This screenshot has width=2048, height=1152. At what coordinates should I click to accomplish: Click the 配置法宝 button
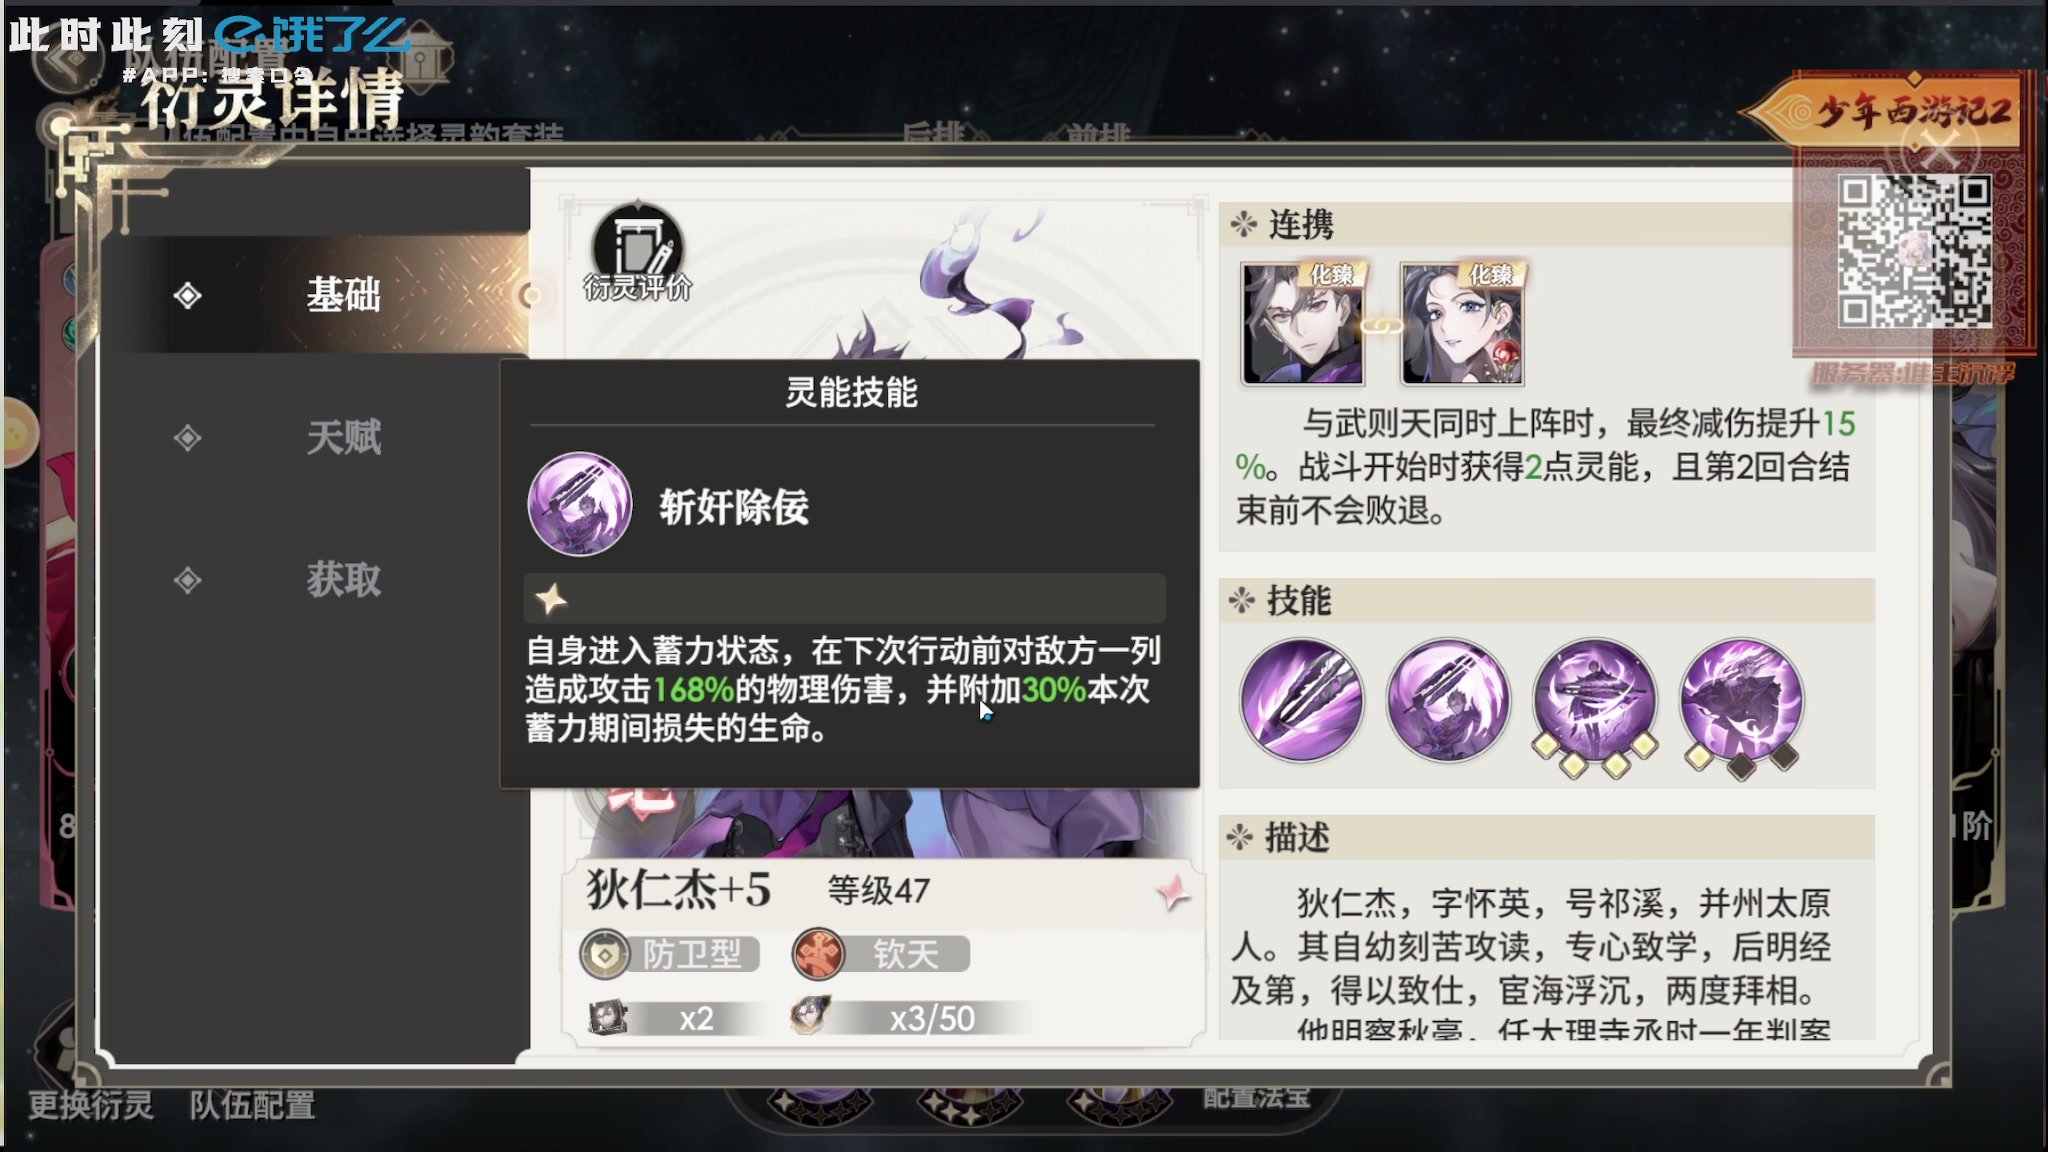coord(1256,1097)
